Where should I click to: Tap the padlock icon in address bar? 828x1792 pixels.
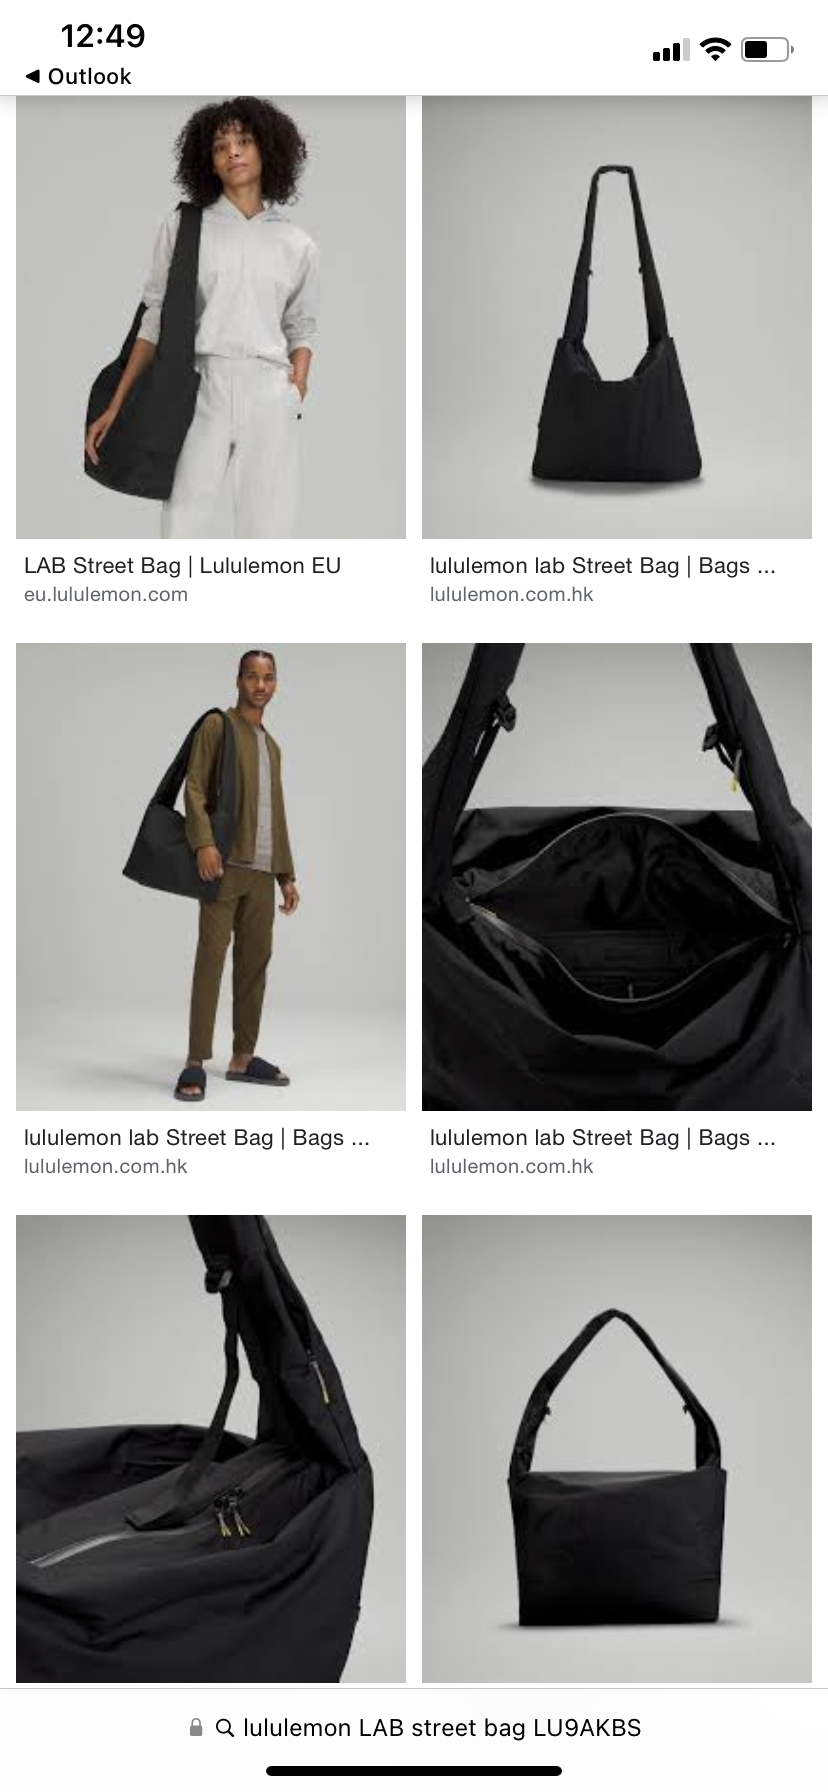[x=196, y=1727]
